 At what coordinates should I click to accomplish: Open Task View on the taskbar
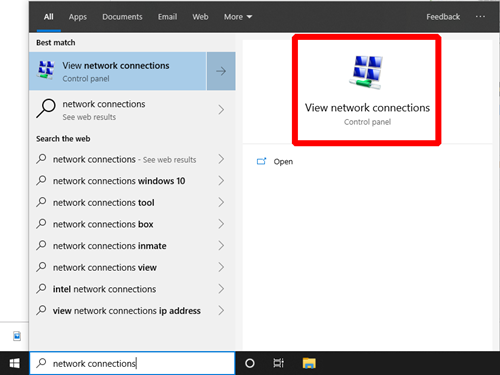tap(279, 363)
